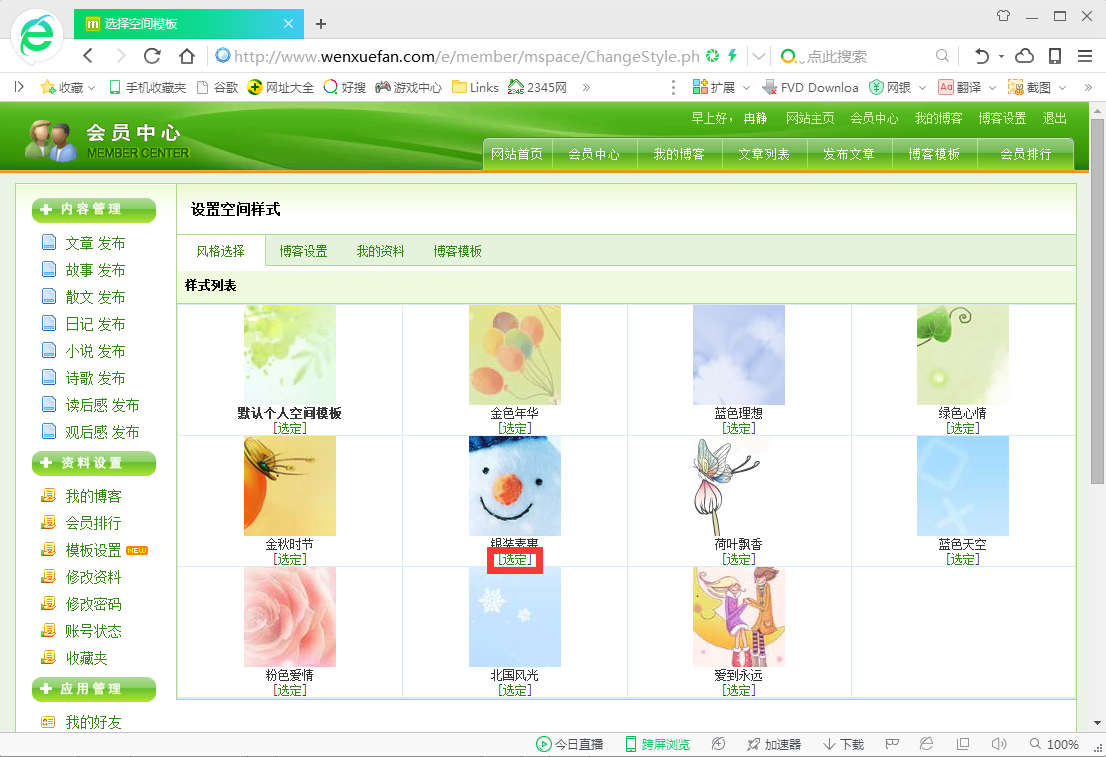
Task: Expand the 收藏 favorites dropdown
Action: (x=66, y=87)
